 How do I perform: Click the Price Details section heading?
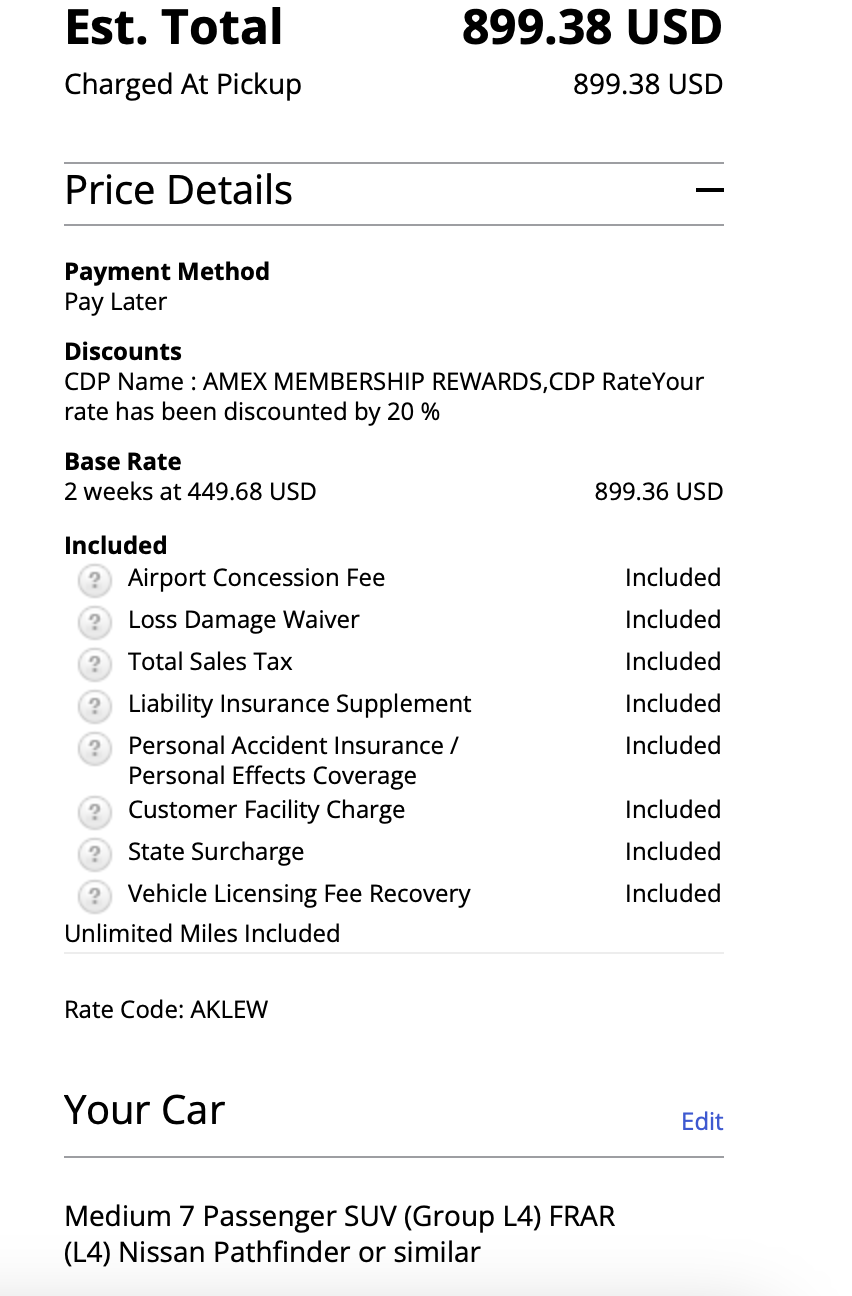pyautogui.click(x=179, y=190)
